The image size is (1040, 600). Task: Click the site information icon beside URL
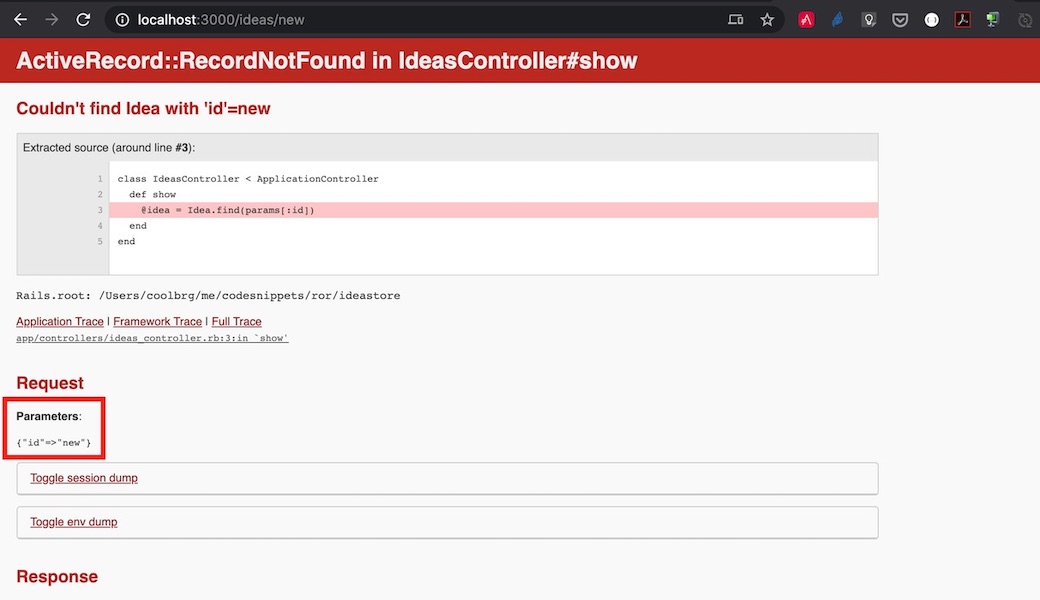coord(121,19)
